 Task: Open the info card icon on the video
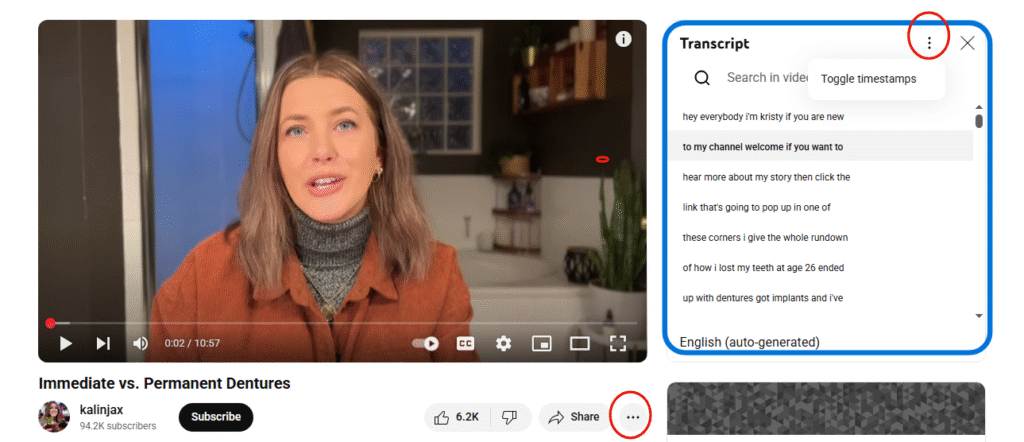click(624, 39)
